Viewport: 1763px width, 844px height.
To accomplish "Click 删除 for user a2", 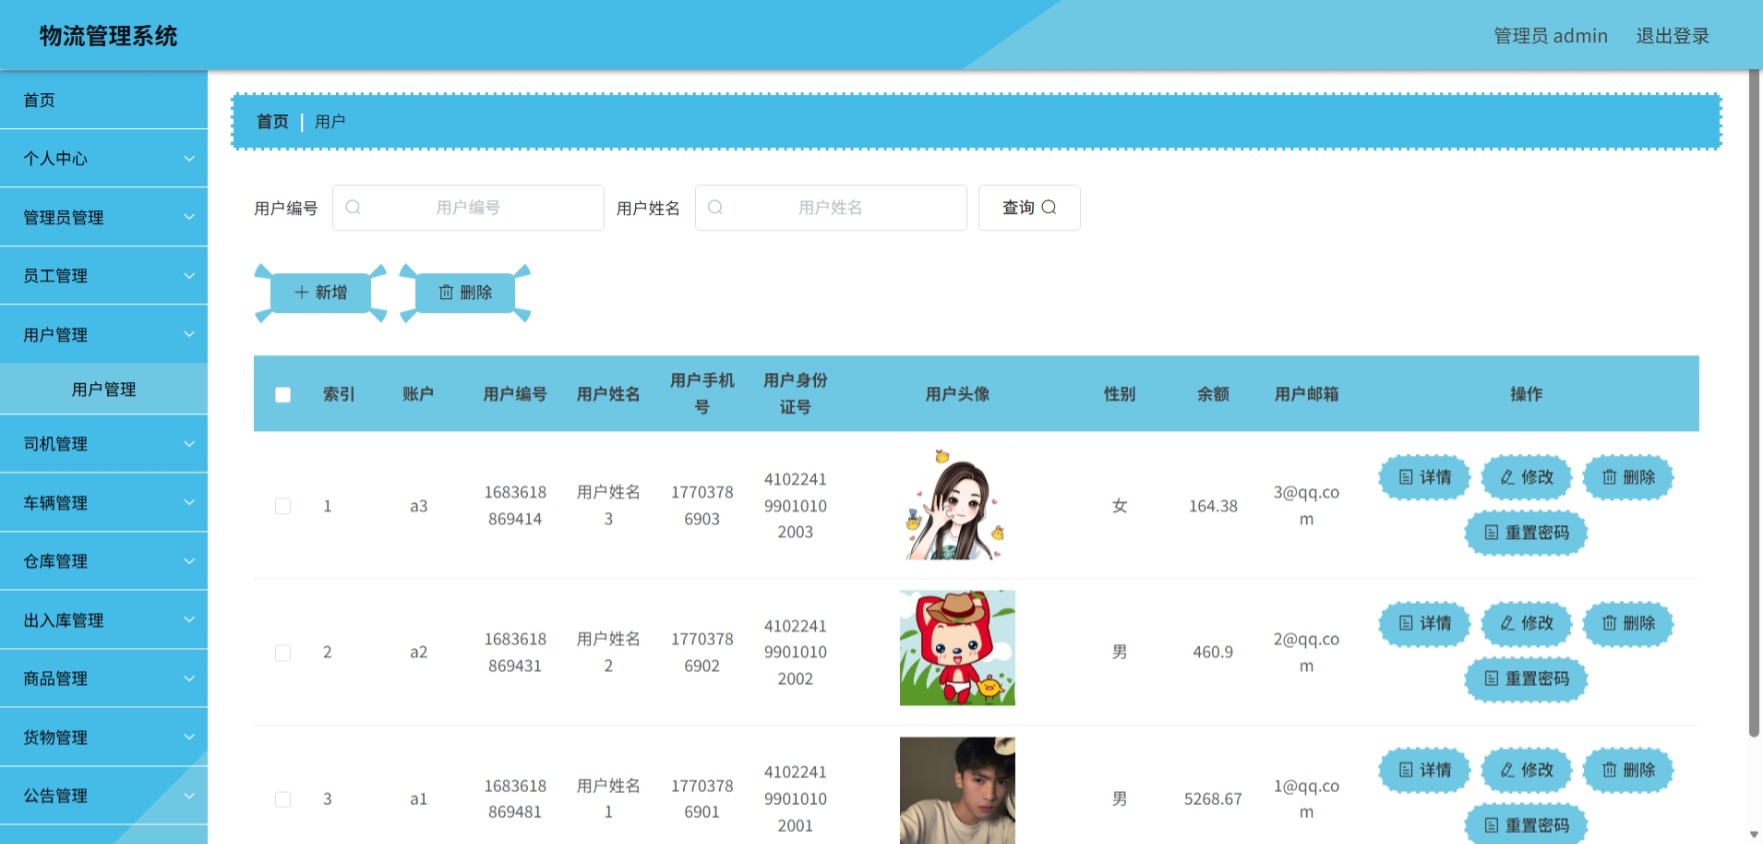I will tap(1628, 623).
